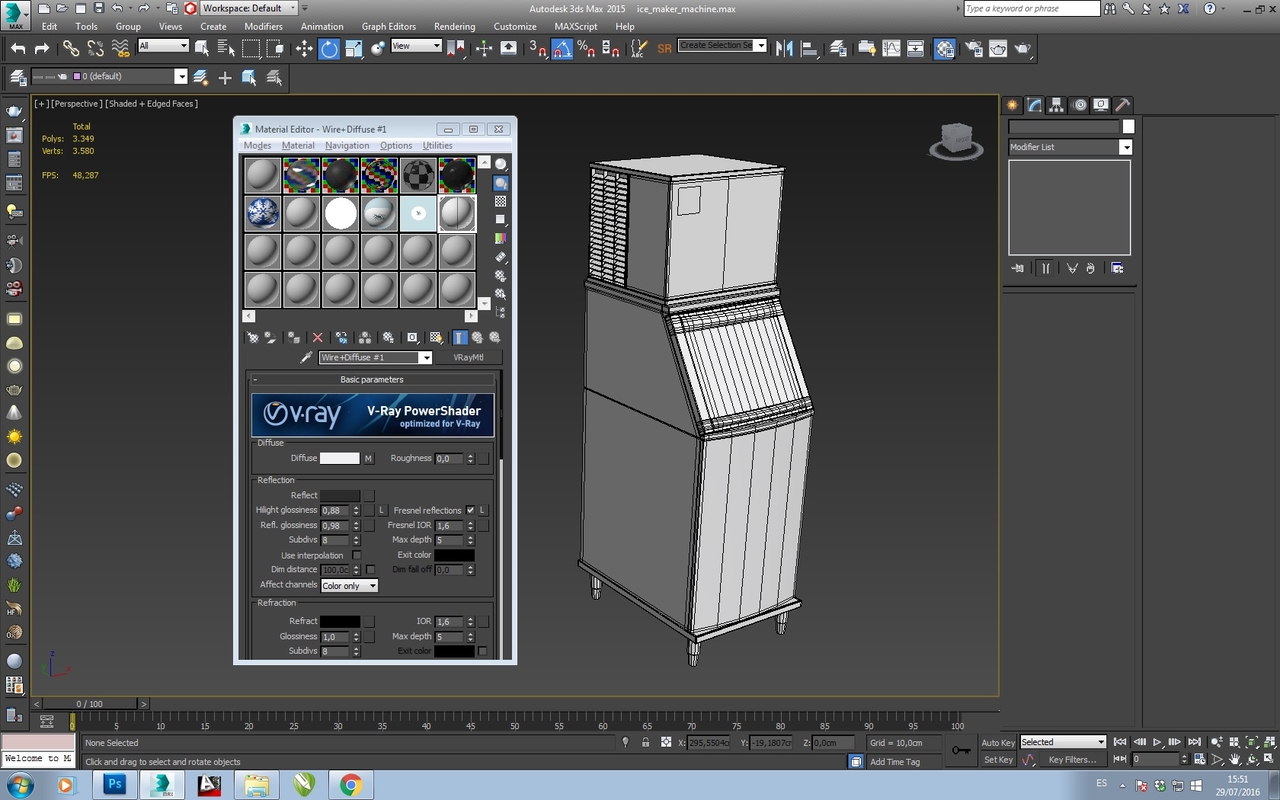This screenshot has width=1280, height=800.
Task: Click the Redo arrow in the main toolbar
Action: (42, 48)
